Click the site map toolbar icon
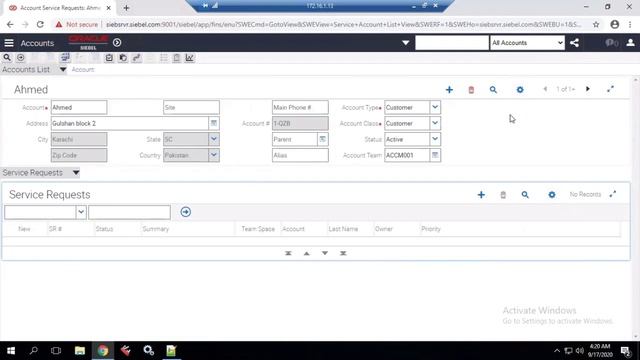This screenshot has height=360, width=640. coord(65,58)
